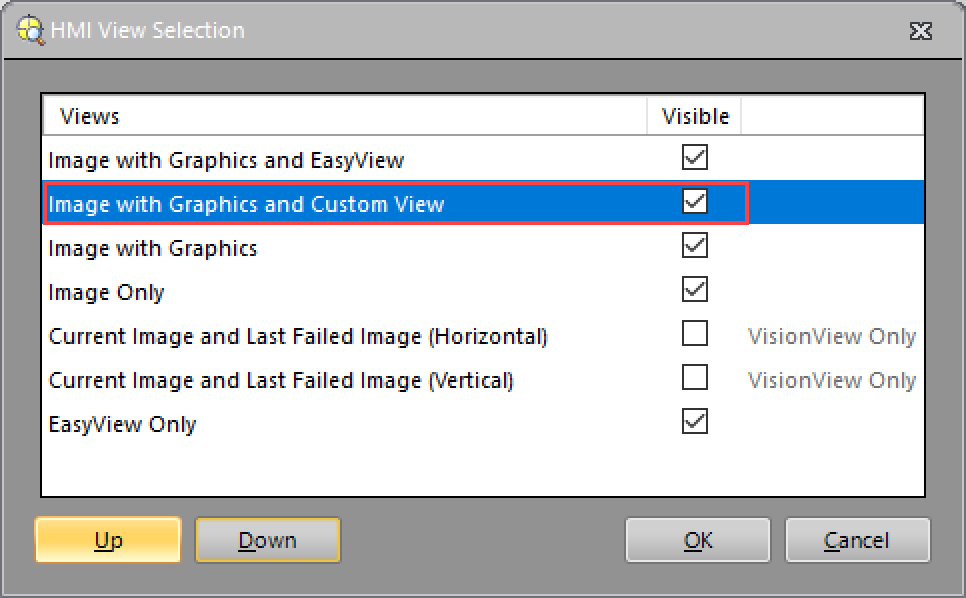
Task: Select the Image Only view row
Action: click(x=106, y=292)
